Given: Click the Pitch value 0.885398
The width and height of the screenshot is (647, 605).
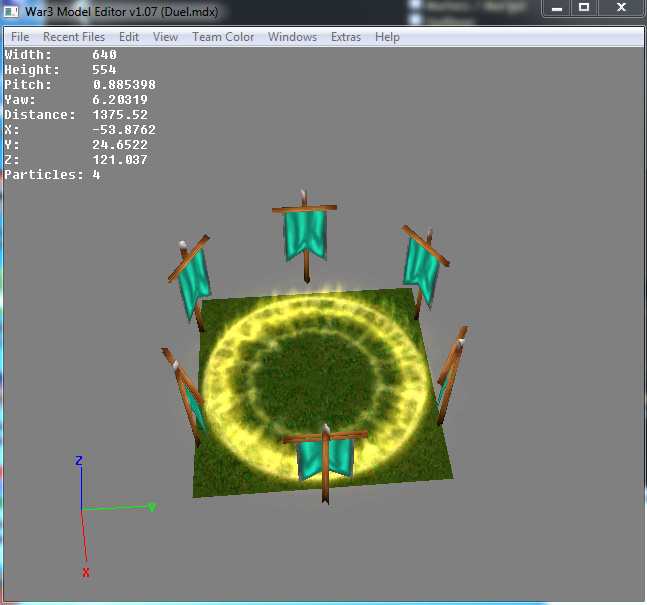Looking at the screenshot, I should [x=124, y=85].
